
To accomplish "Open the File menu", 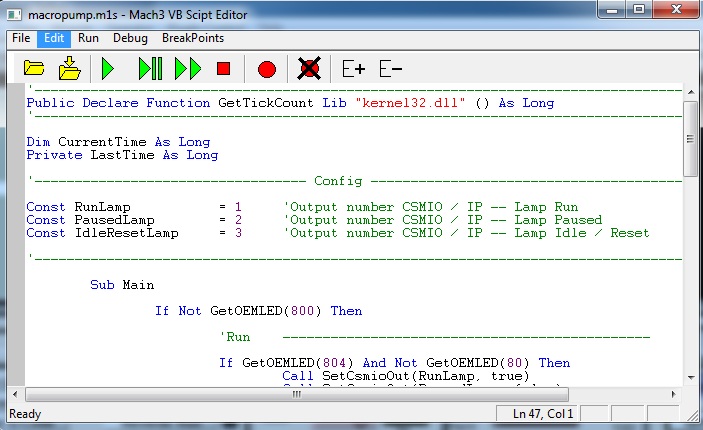I will click(21, 38).
